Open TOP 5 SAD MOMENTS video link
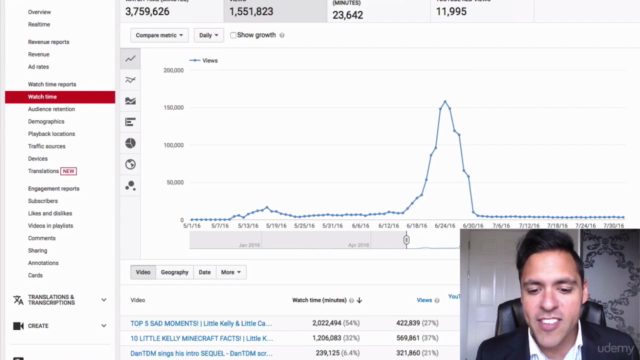640x360 pixels. click(x=201, y=323)
